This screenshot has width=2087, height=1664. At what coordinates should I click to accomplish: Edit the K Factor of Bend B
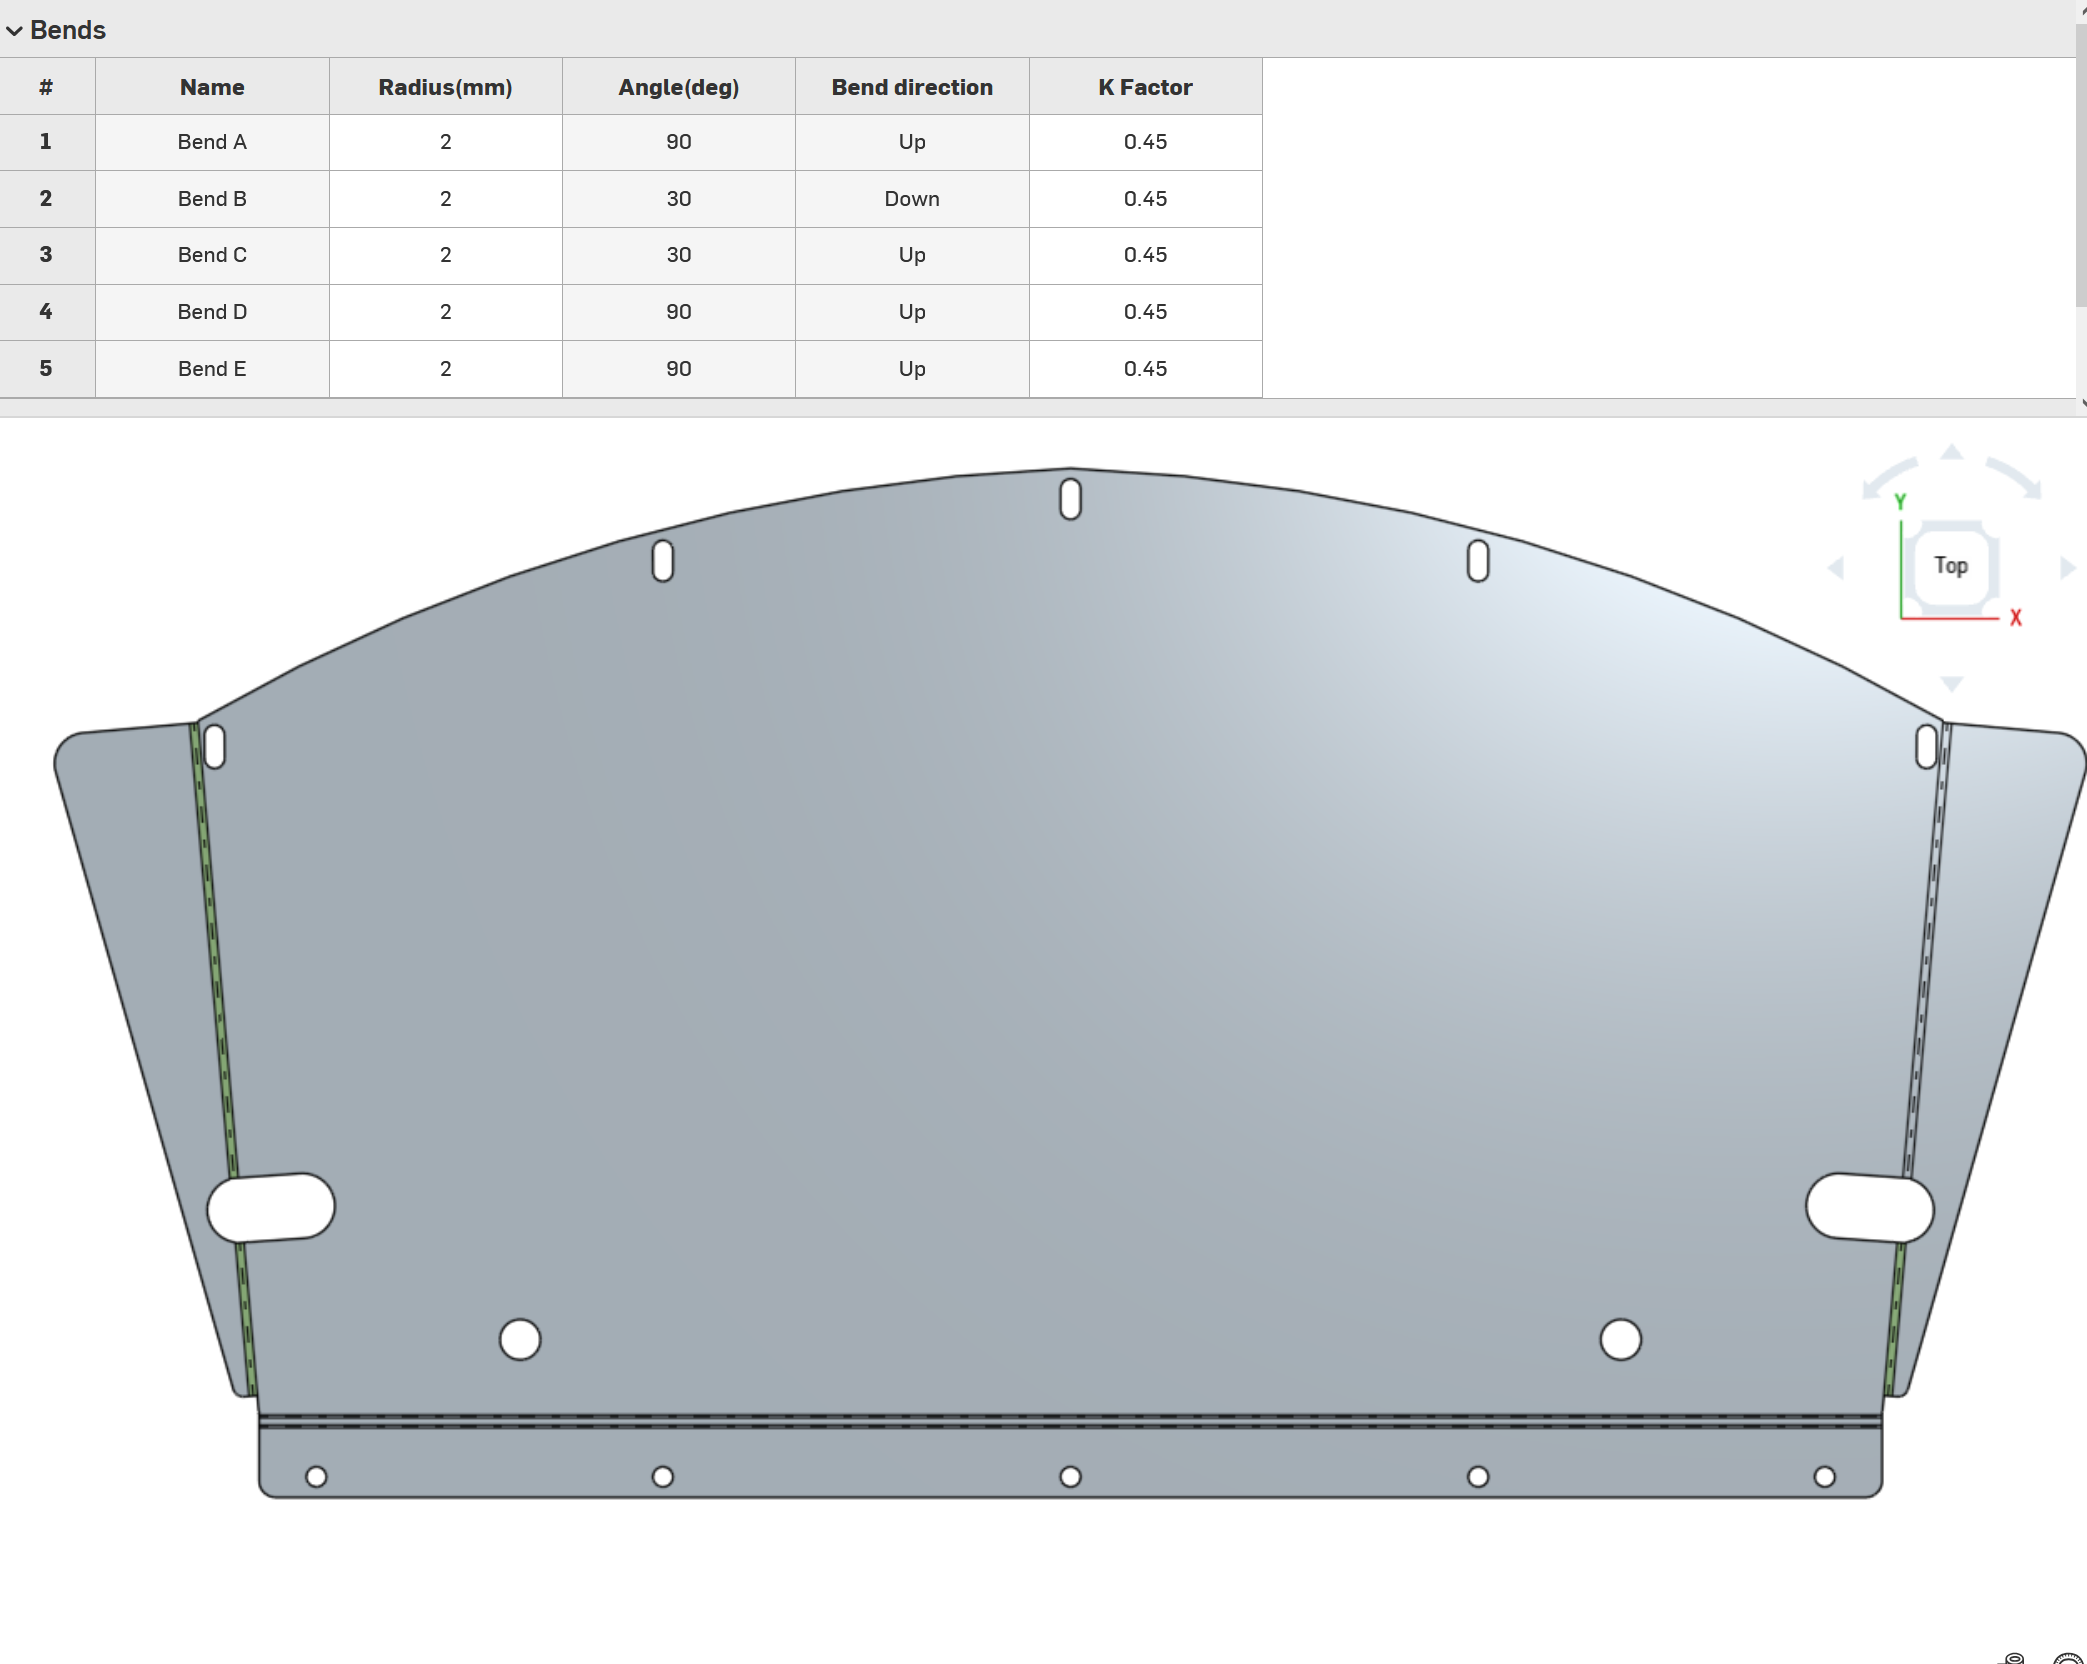coord(1145,199)
